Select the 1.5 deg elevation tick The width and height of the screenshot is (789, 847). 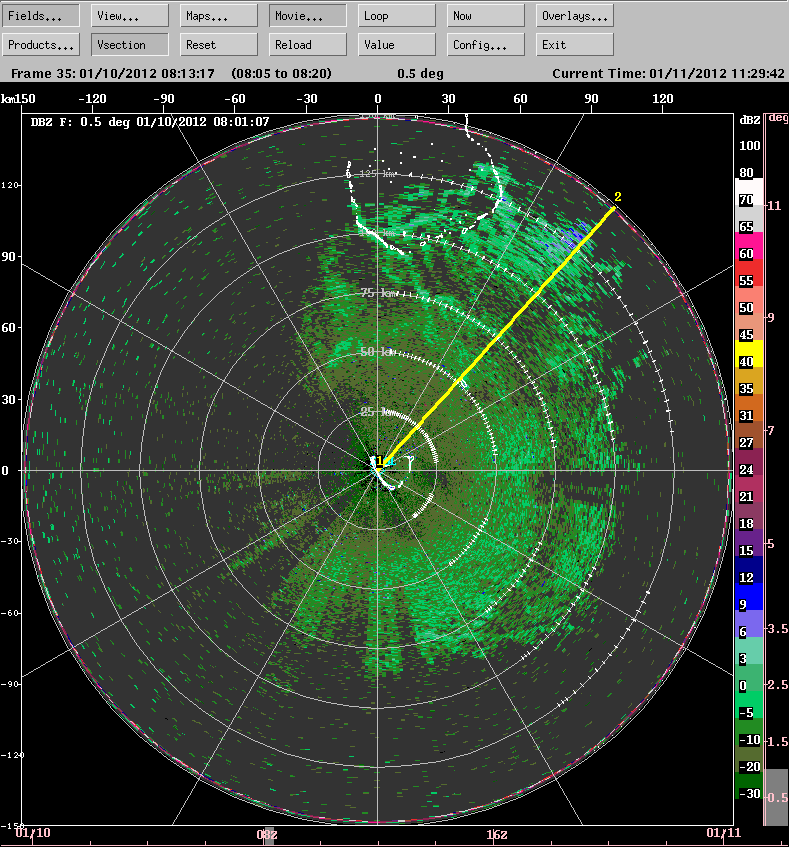tap(778, 741)
